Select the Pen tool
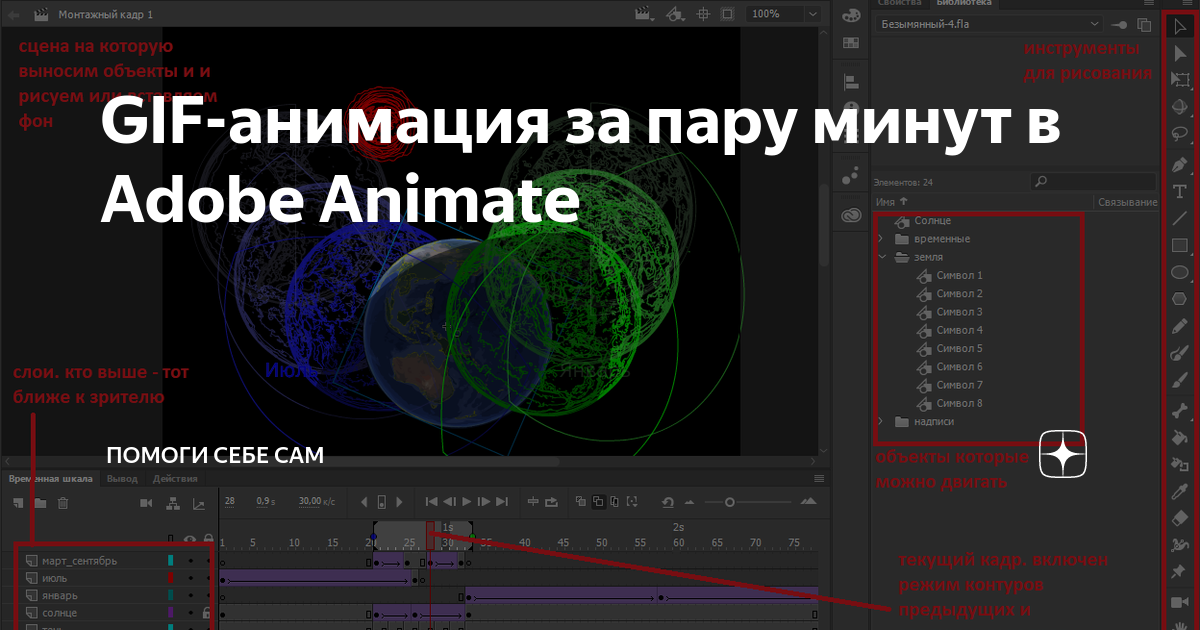This screenshot has height=630, width=1200. point(1179,164)
